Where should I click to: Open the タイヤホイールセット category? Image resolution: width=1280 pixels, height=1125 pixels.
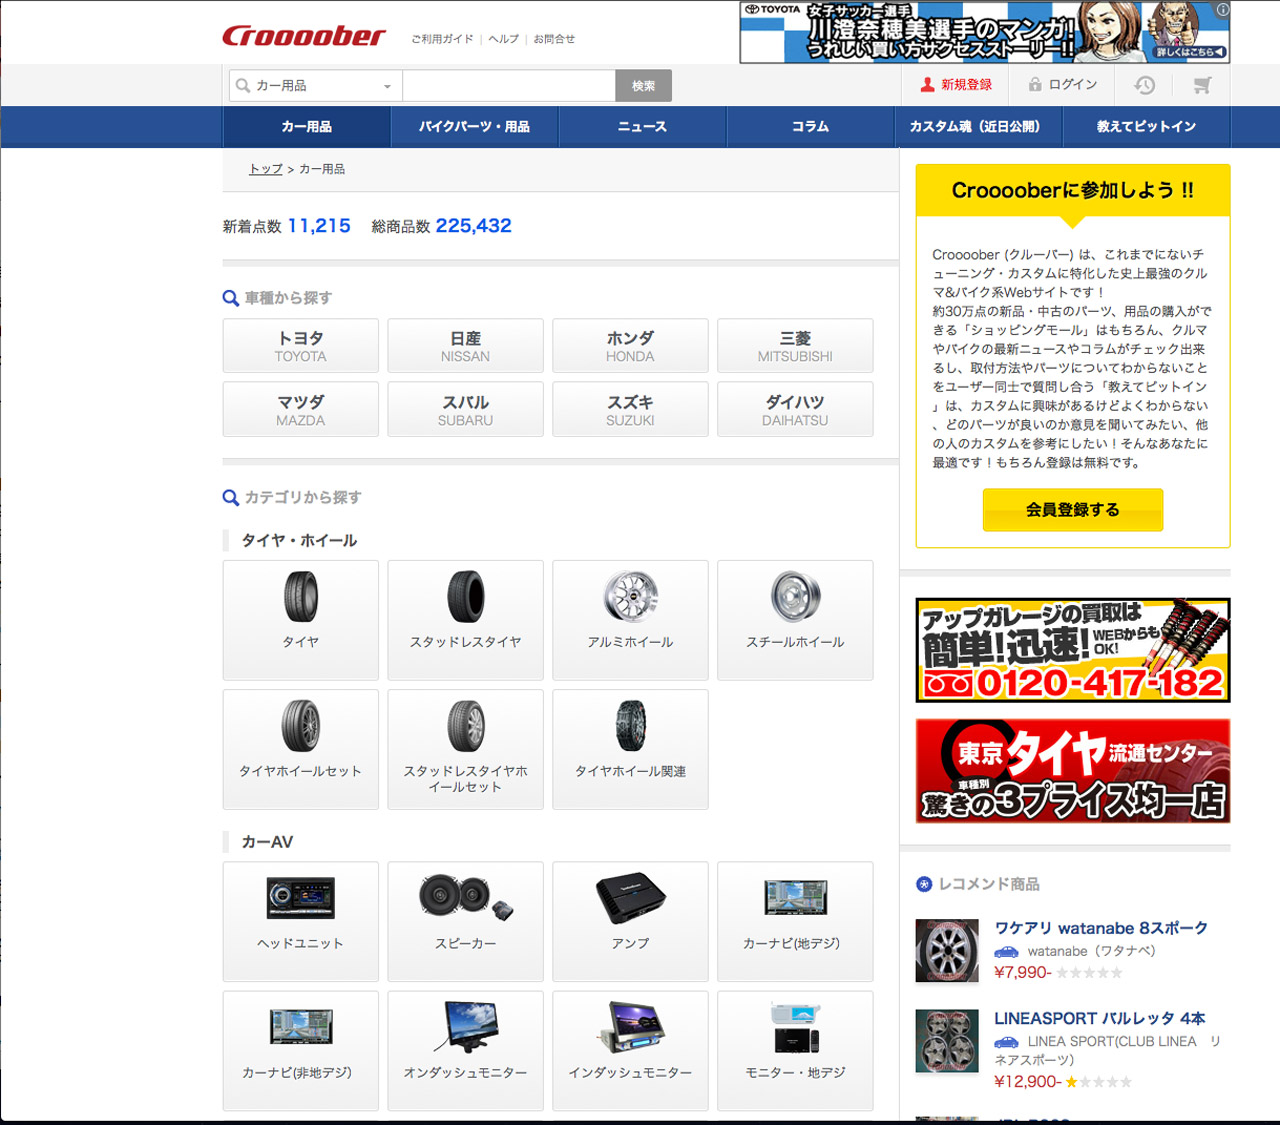301,749
